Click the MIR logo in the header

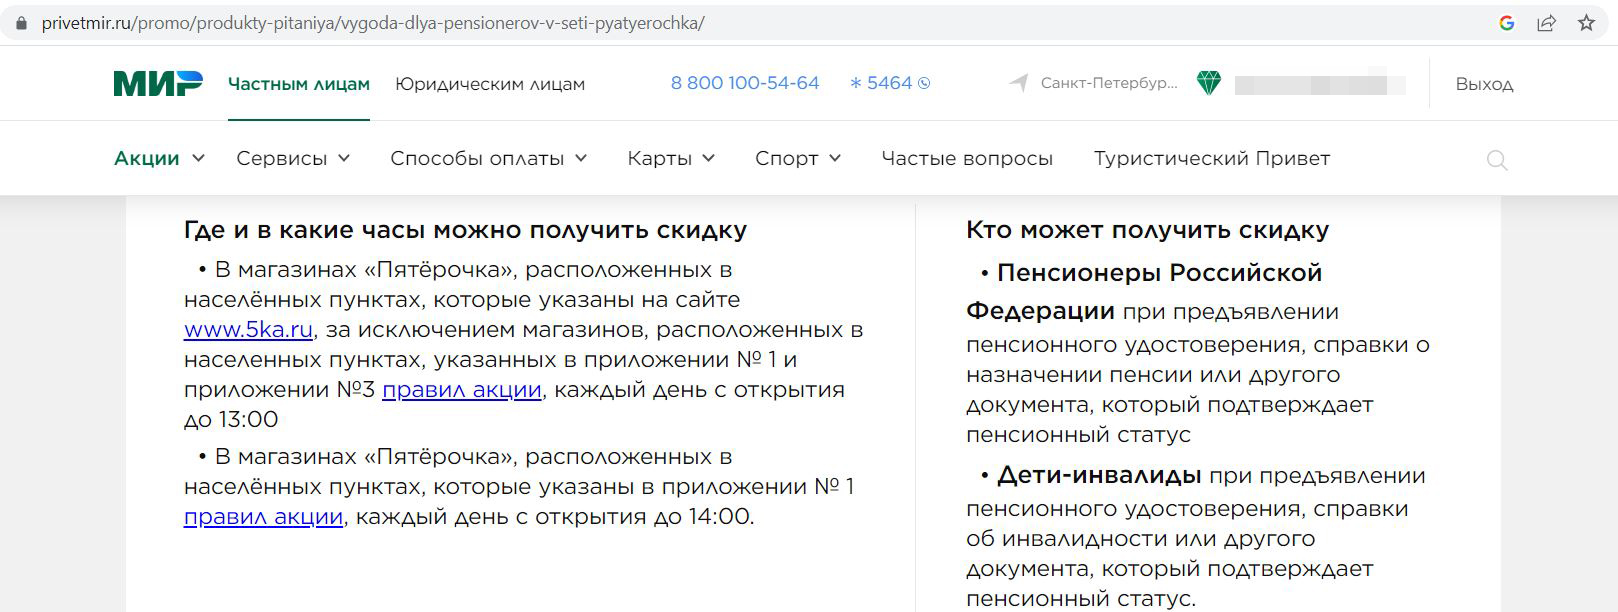click(x=158, y=84)
